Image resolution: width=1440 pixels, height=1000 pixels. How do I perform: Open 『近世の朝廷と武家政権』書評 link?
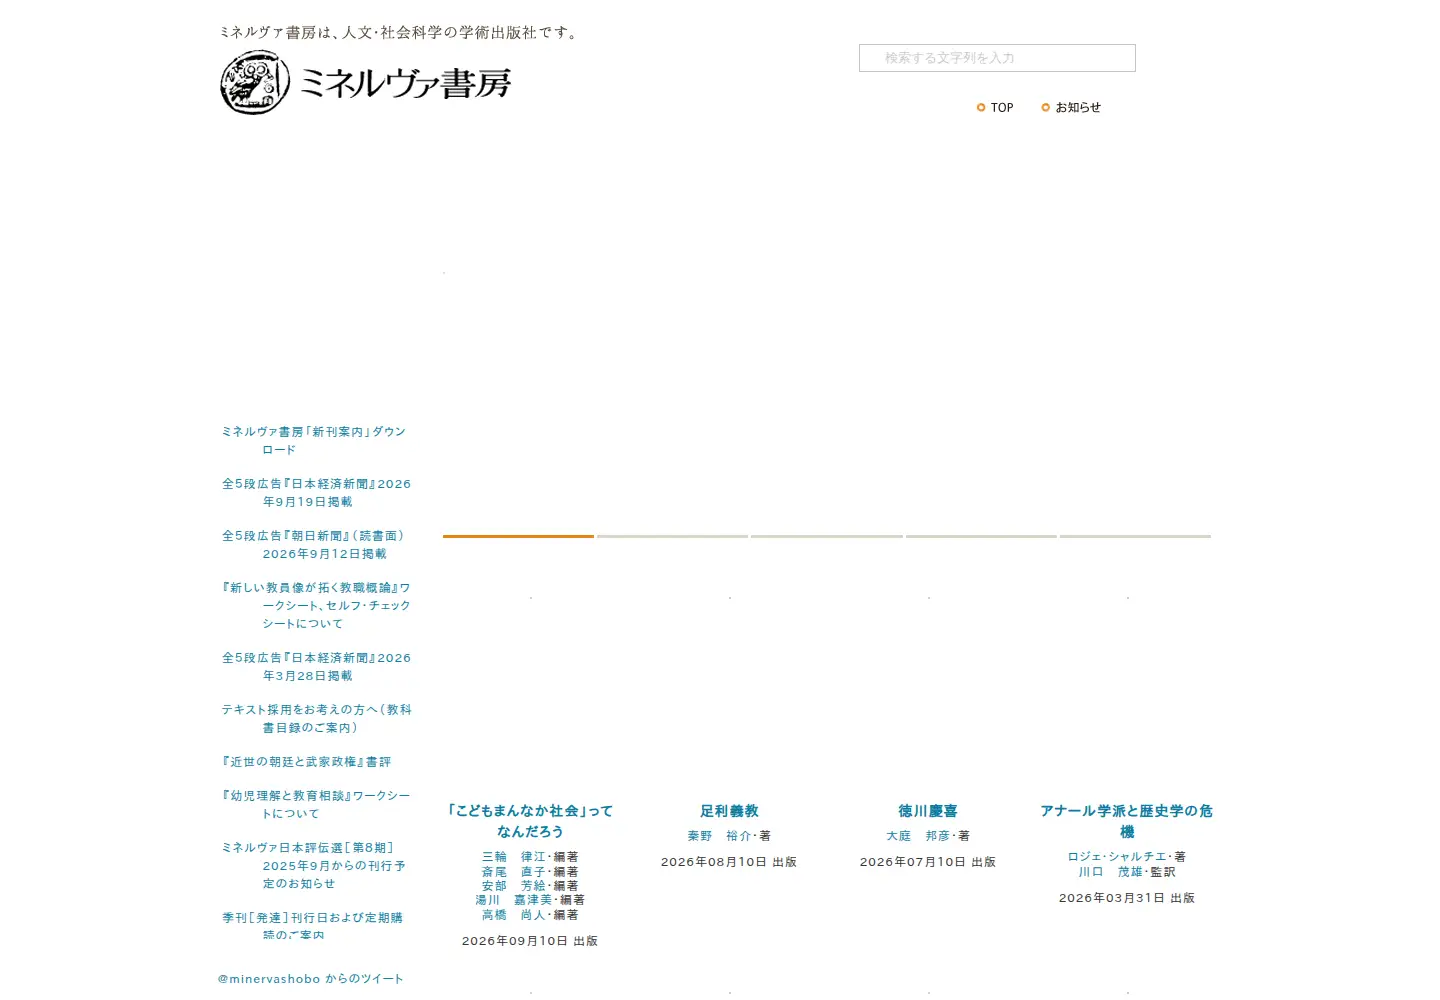click(306, 762)
